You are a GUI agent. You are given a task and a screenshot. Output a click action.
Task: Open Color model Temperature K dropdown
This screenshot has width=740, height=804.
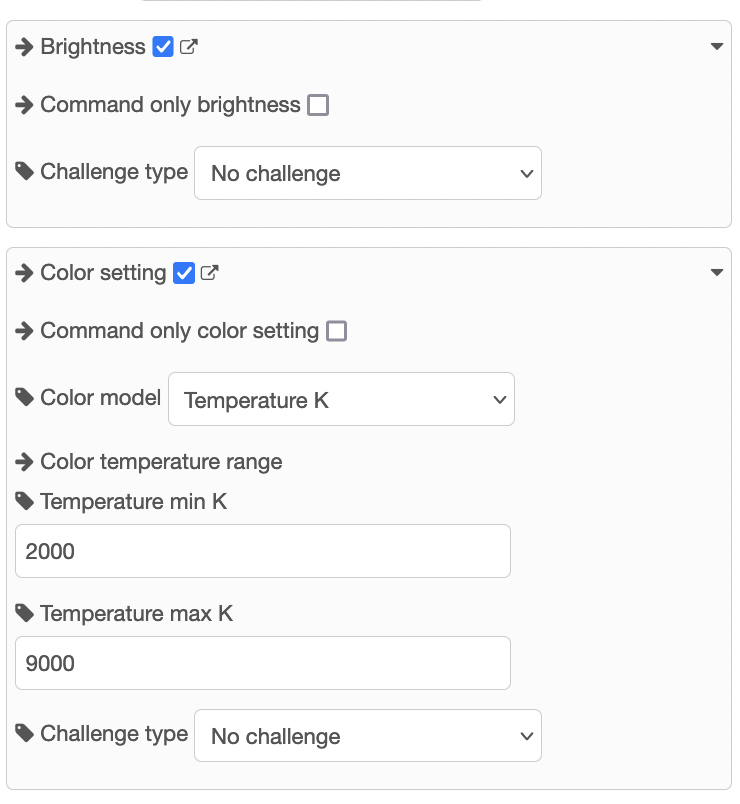341,400
